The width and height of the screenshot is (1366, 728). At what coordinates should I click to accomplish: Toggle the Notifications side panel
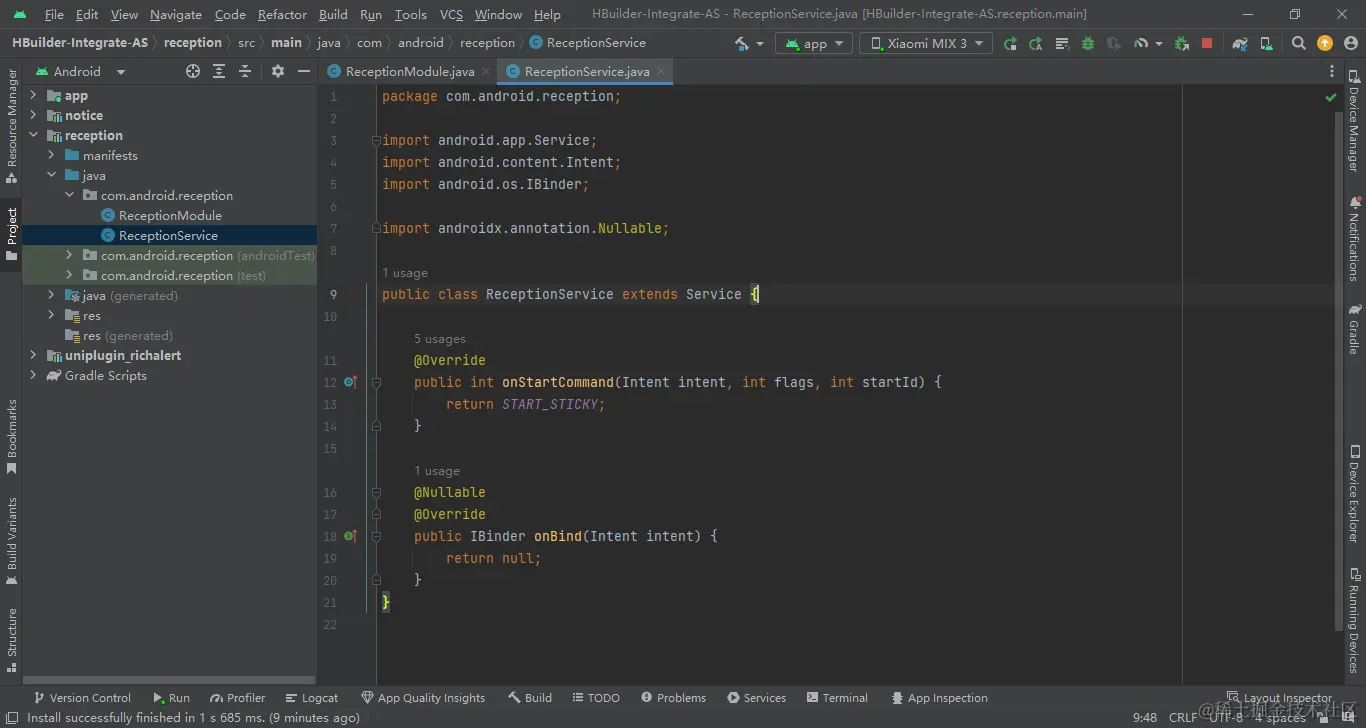click(1354, 239)
